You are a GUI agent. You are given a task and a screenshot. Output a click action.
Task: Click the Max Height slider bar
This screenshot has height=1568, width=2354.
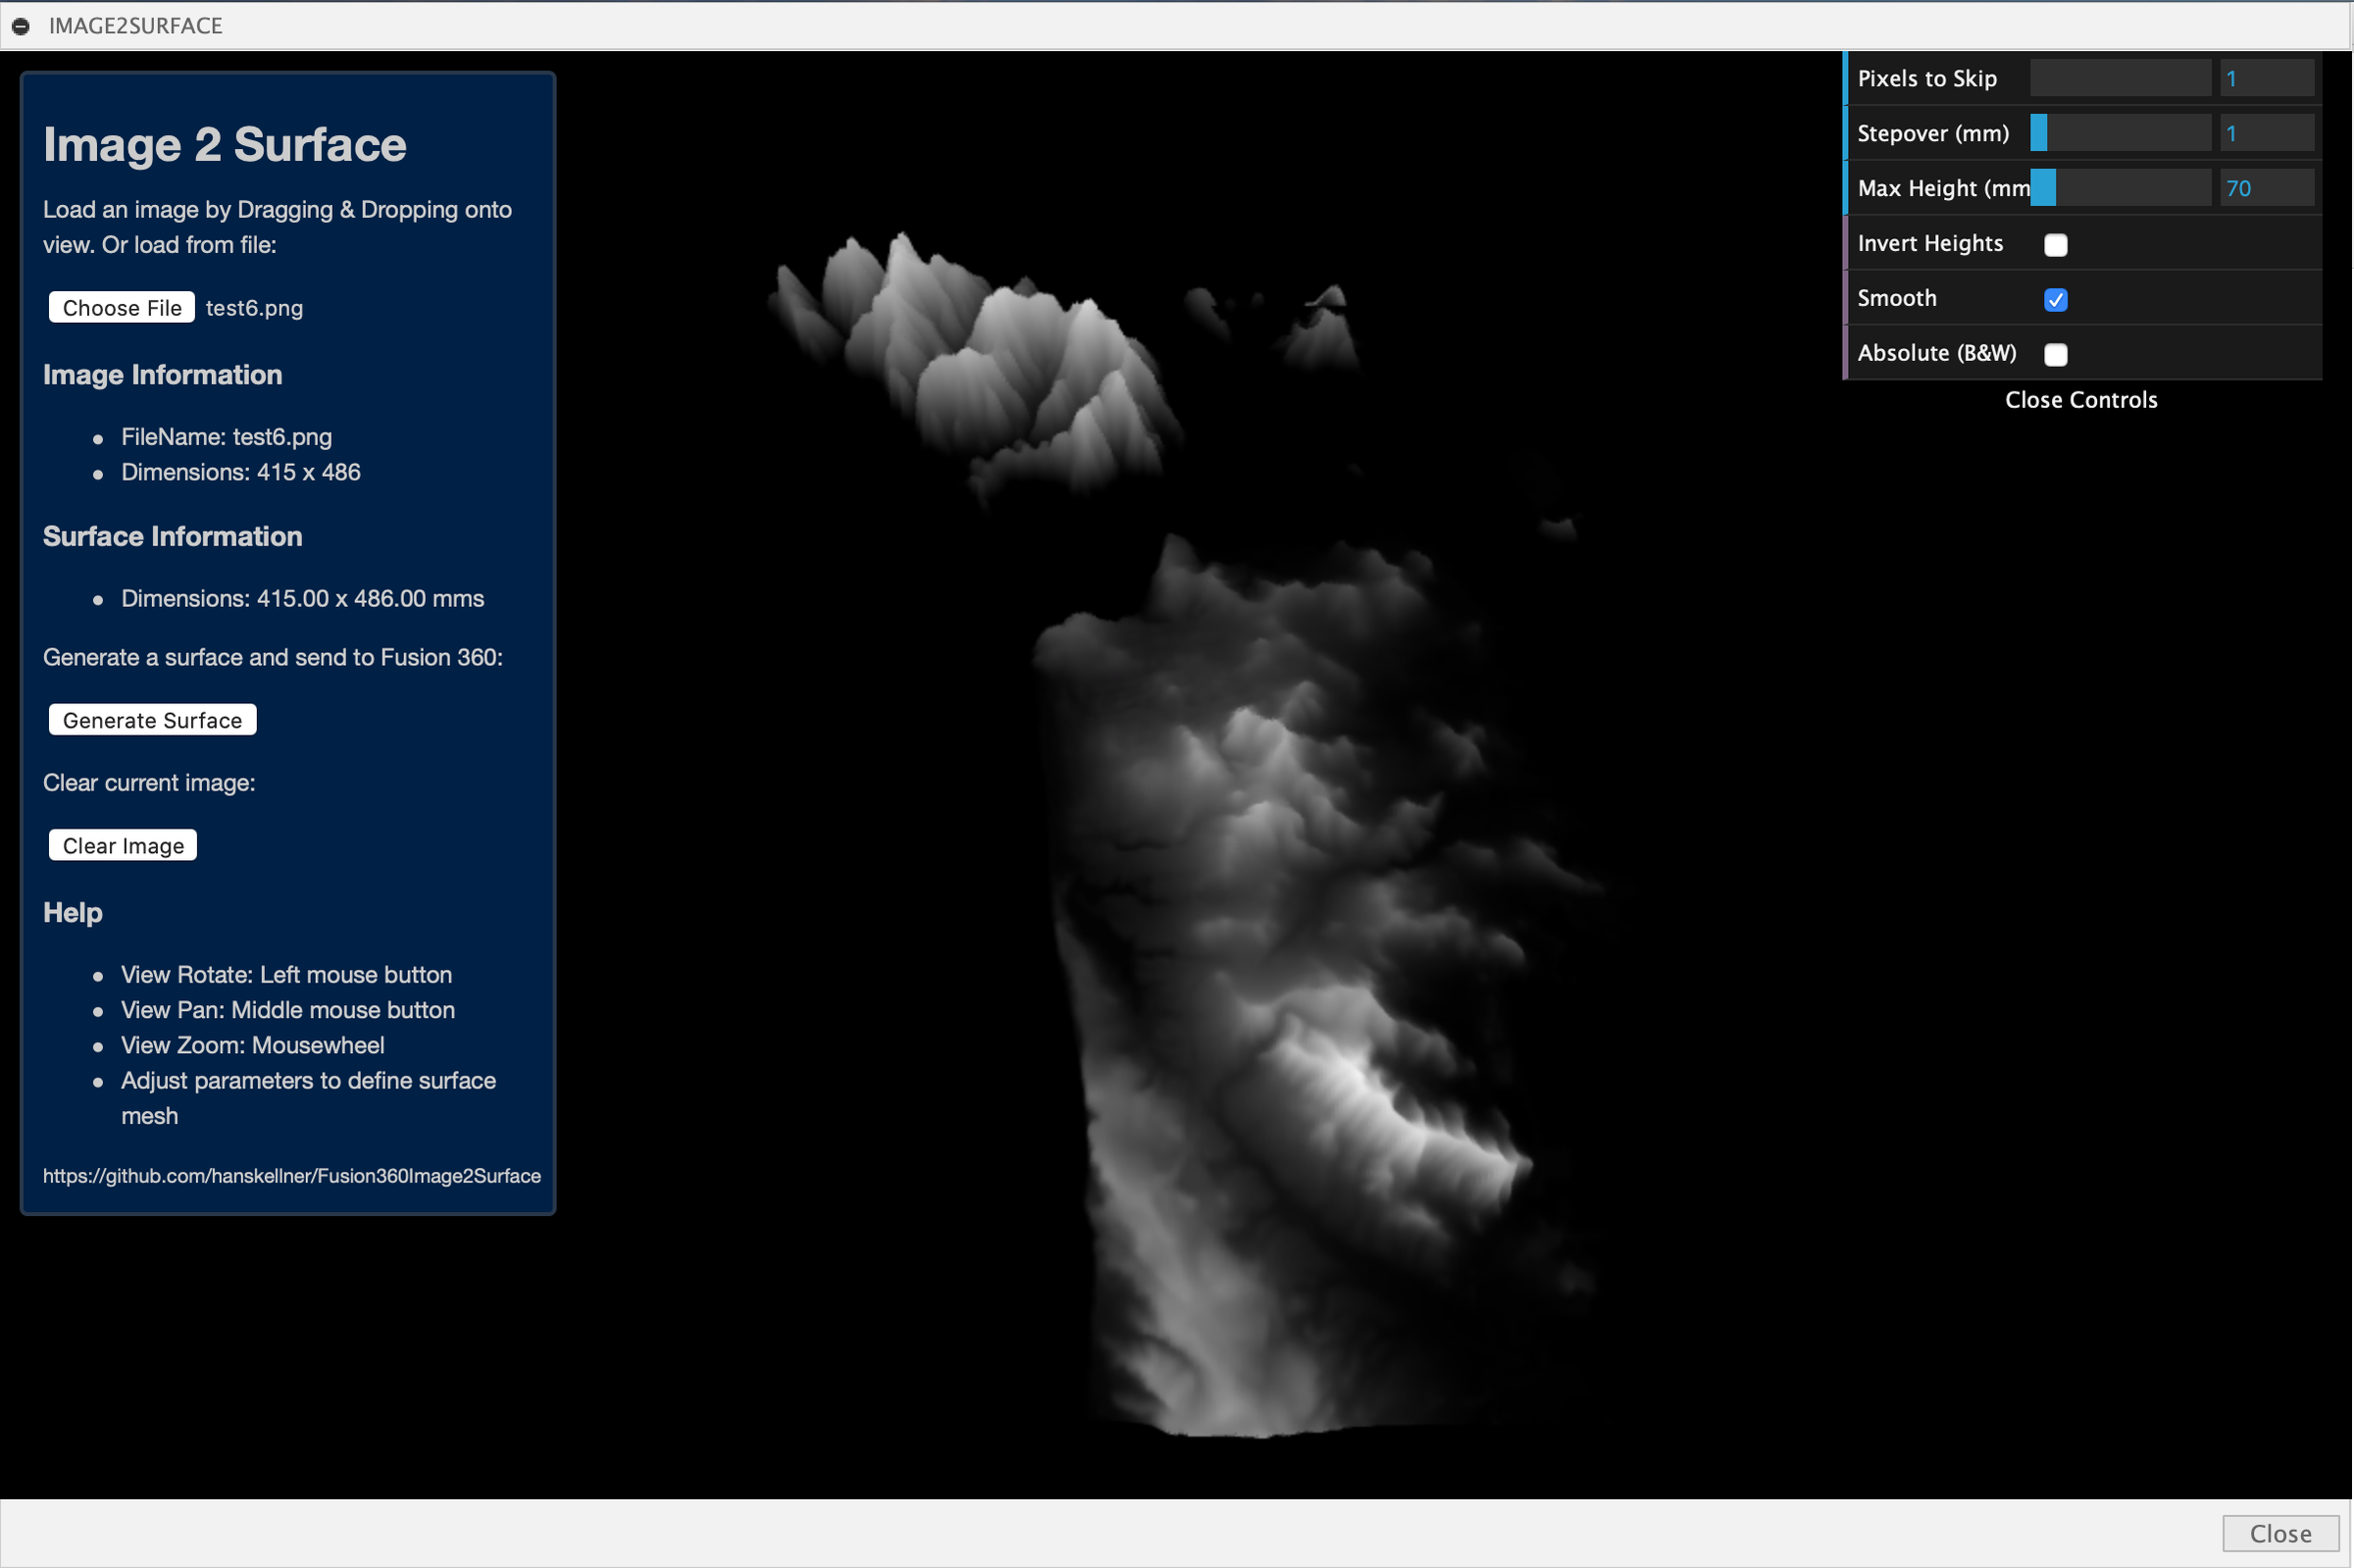pos(2119,189)
